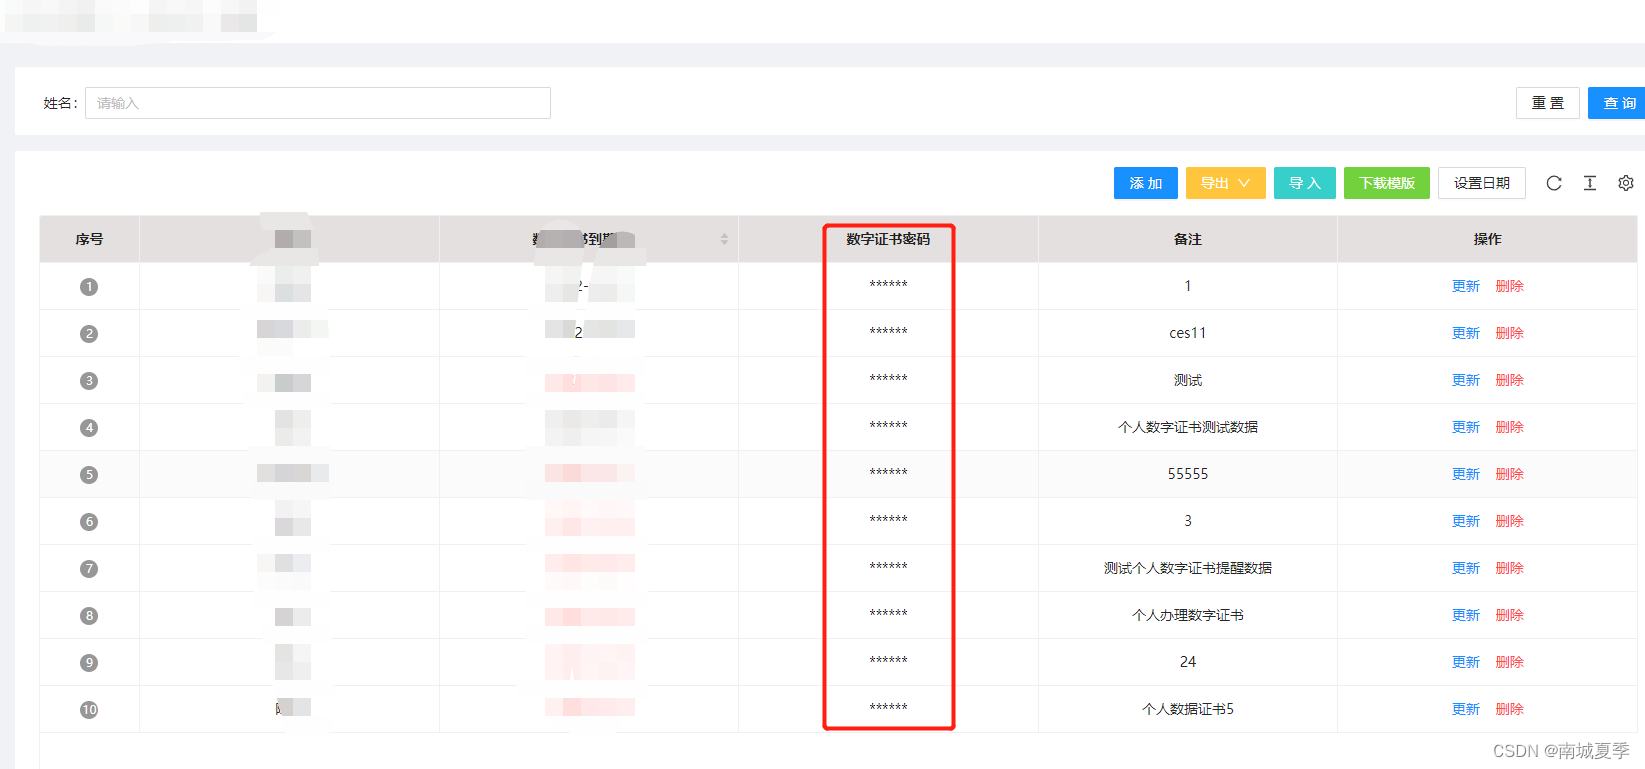The image size is (1645, 769).
Task: Click the remark 24 cell
Action: [1188, 662]
